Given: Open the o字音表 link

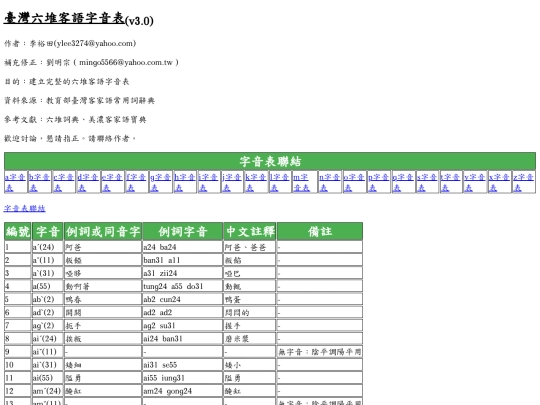Looking at the screenshot, I should pyautogui.click(x=354, y=182).
